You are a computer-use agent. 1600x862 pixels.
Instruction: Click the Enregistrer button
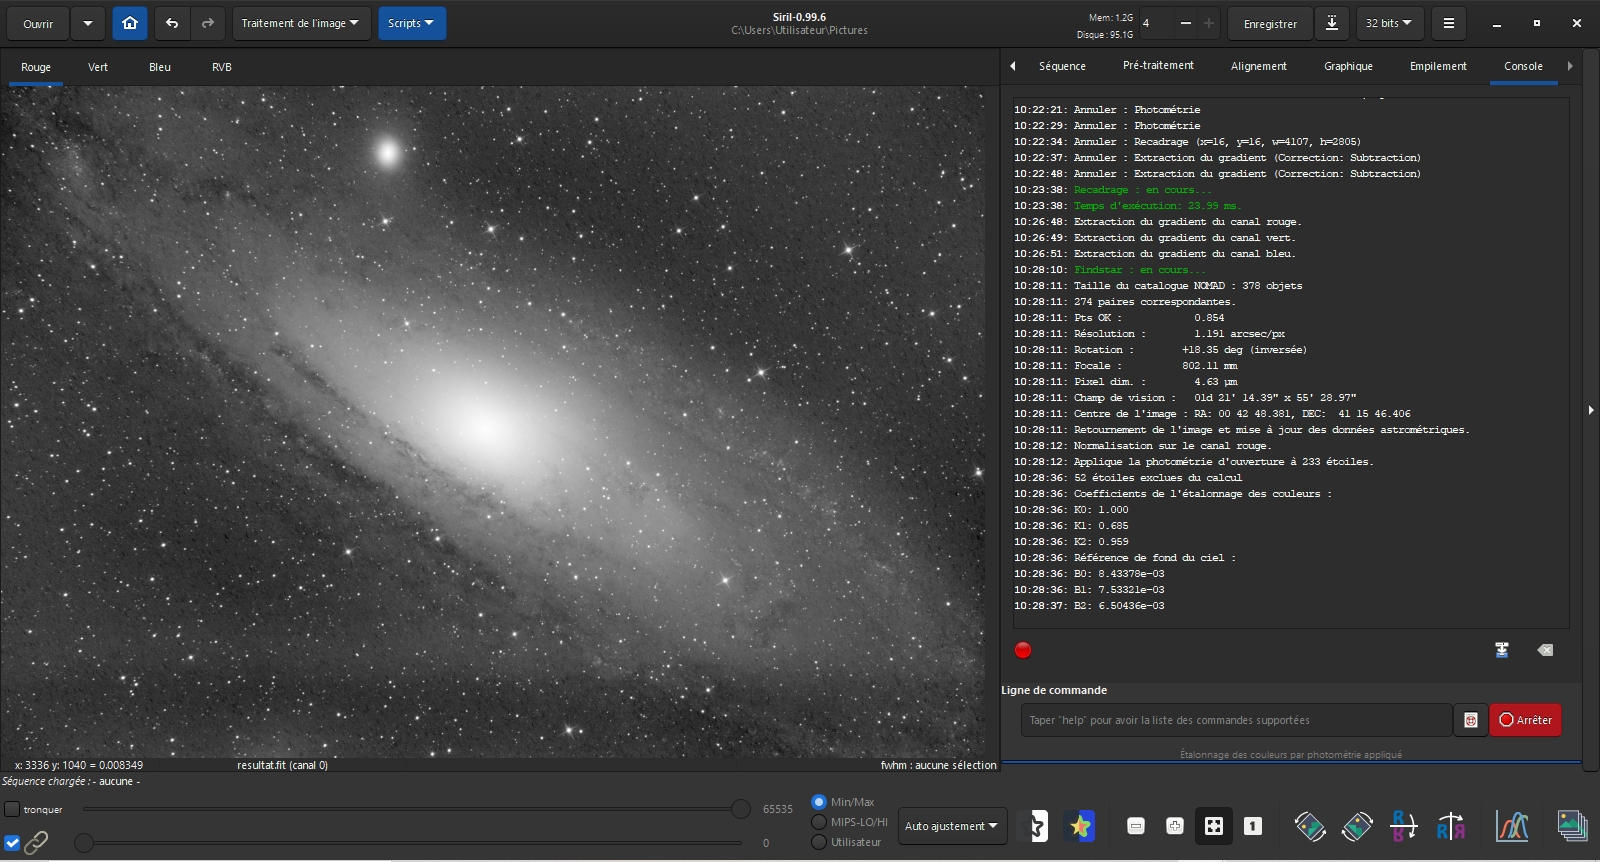tap(1270, 23)
